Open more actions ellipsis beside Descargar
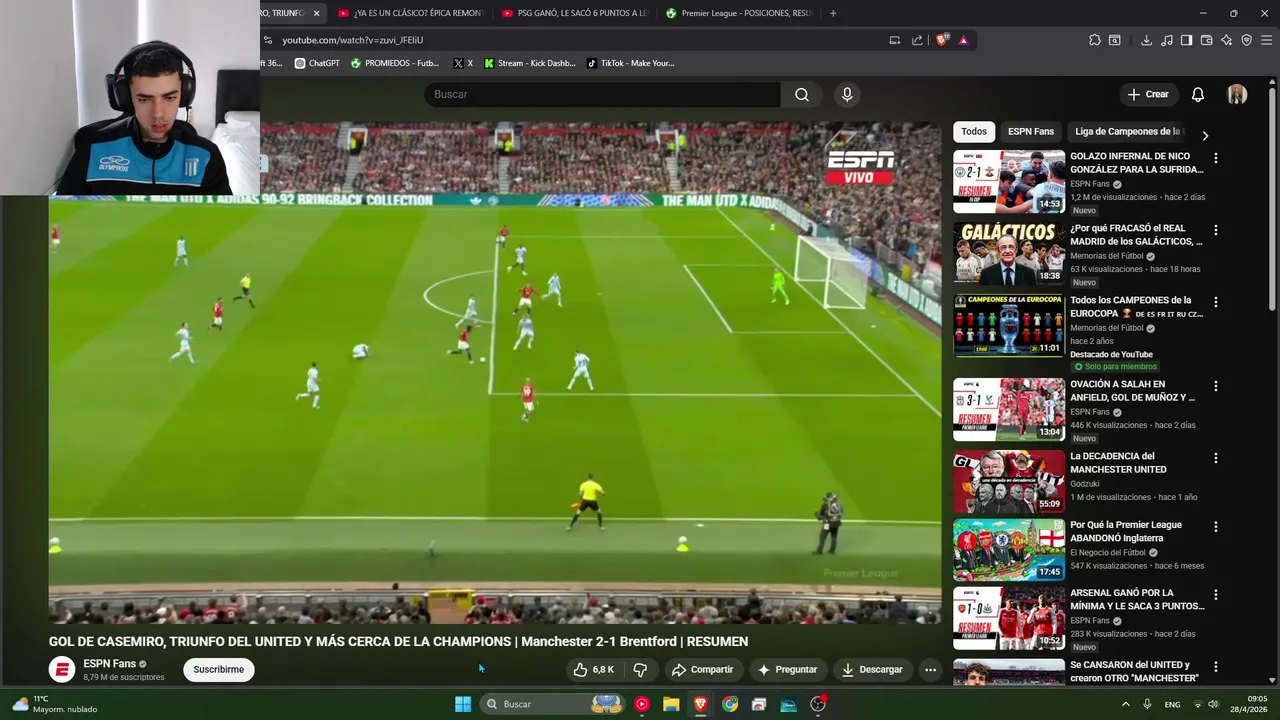The height and width of the screenshot is (720, 1280). coord(930,670)
